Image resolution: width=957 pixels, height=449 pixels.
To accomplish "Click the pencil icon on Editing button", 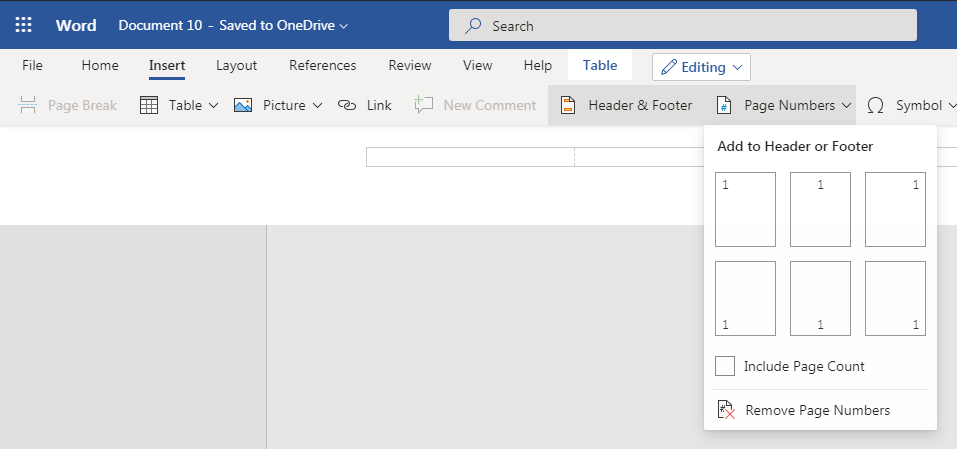I will [669, 67].
